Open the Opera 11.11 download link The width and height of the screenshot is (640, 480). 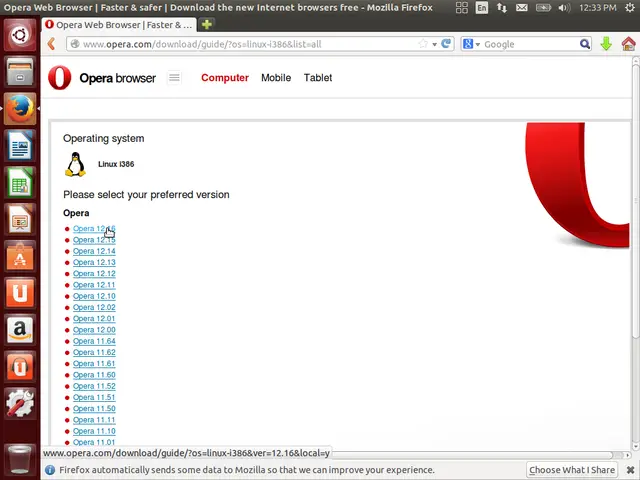tap(94, 420)
